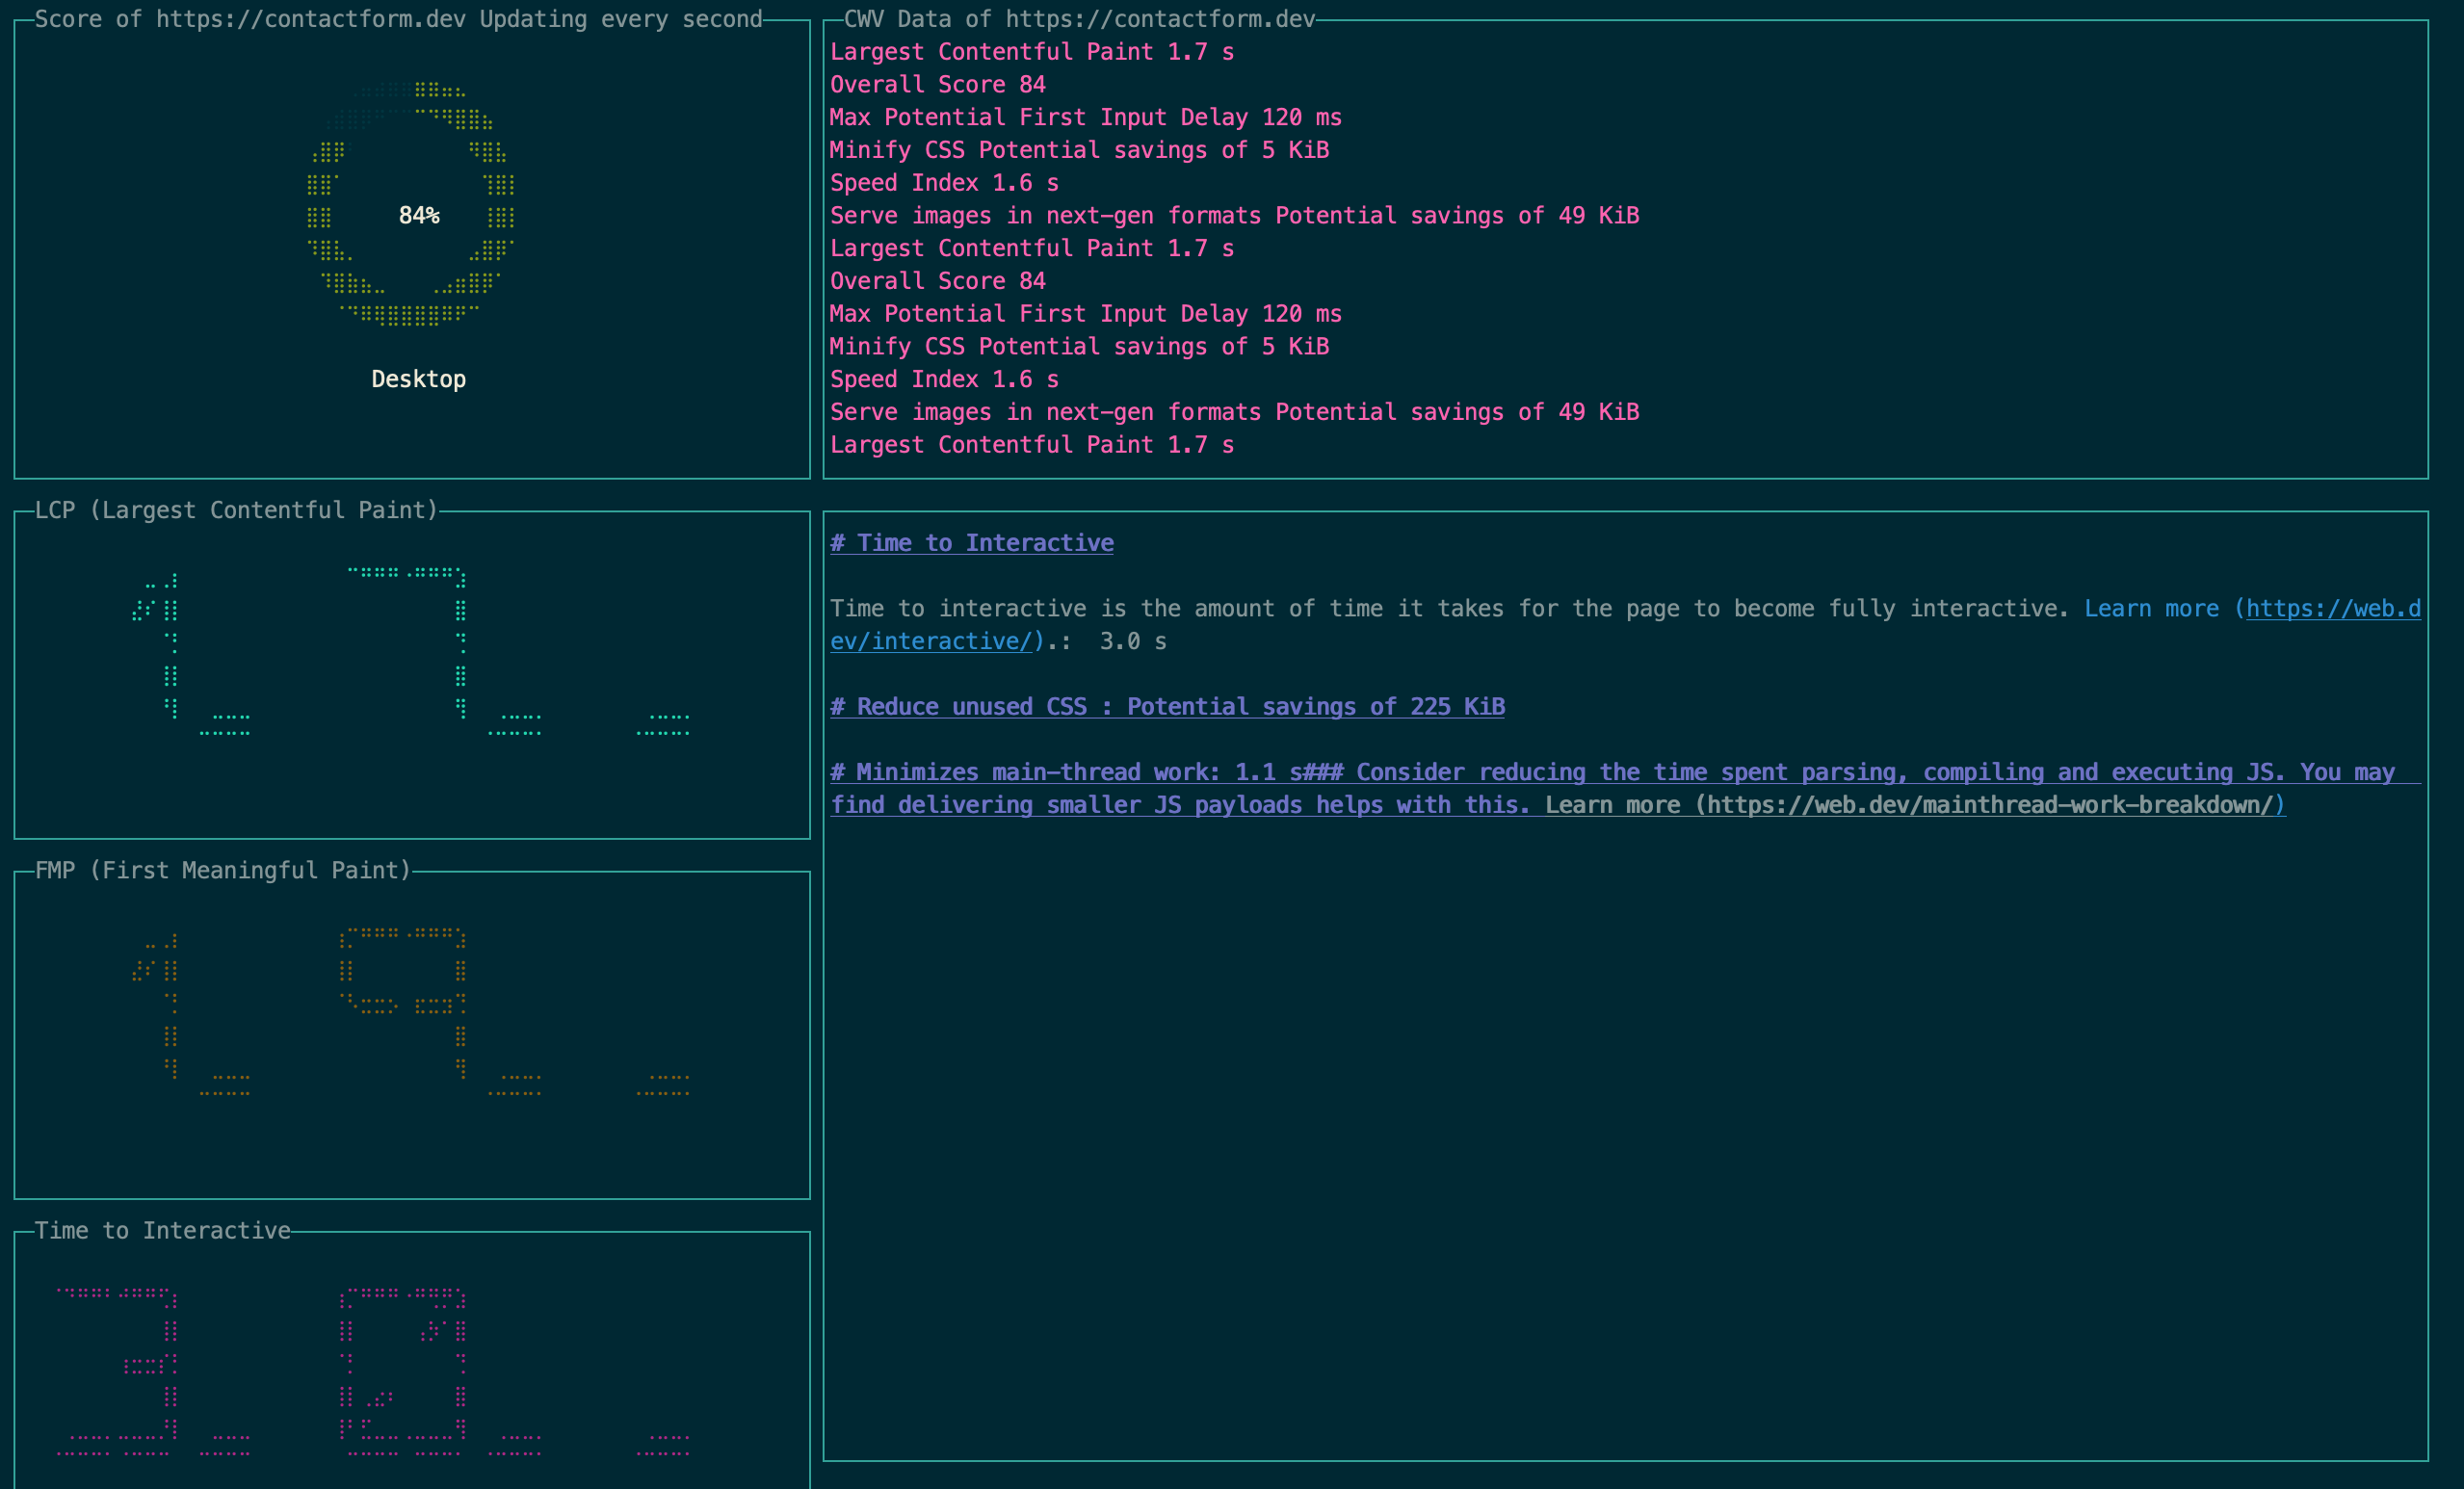Click the LCP panel title label
Image resolution: width=2464 pixels, height=1489 pixels.
point(236,510)
